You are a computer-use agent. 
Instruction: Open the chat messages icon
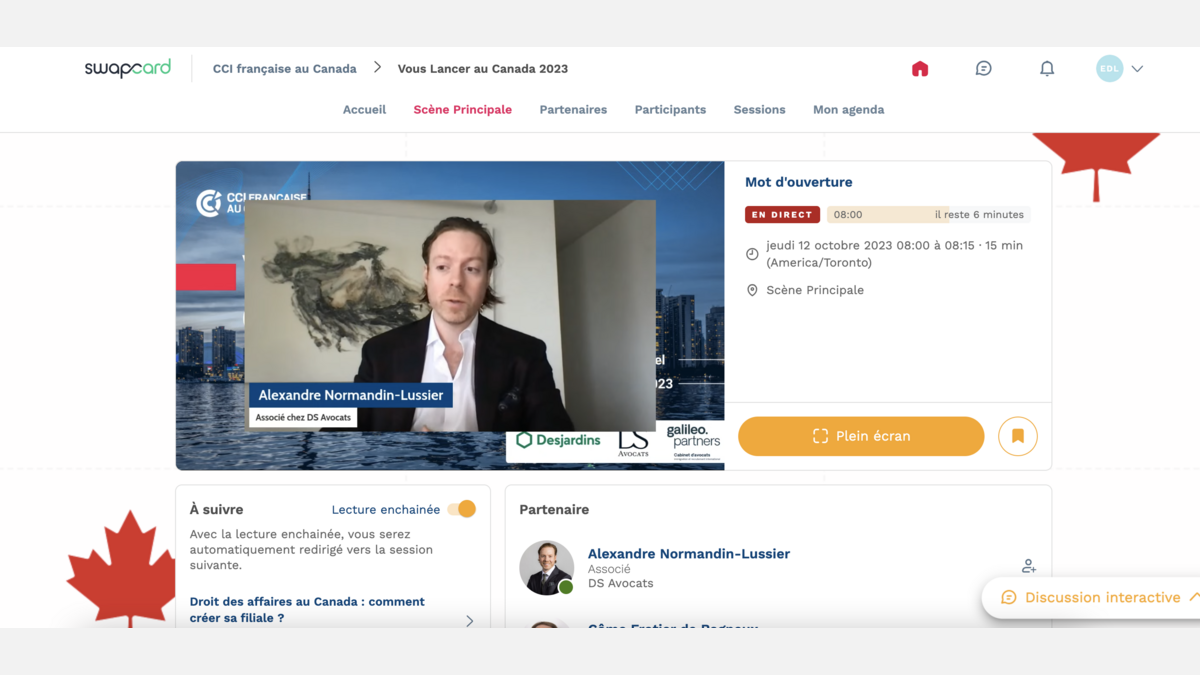point(983,69)
